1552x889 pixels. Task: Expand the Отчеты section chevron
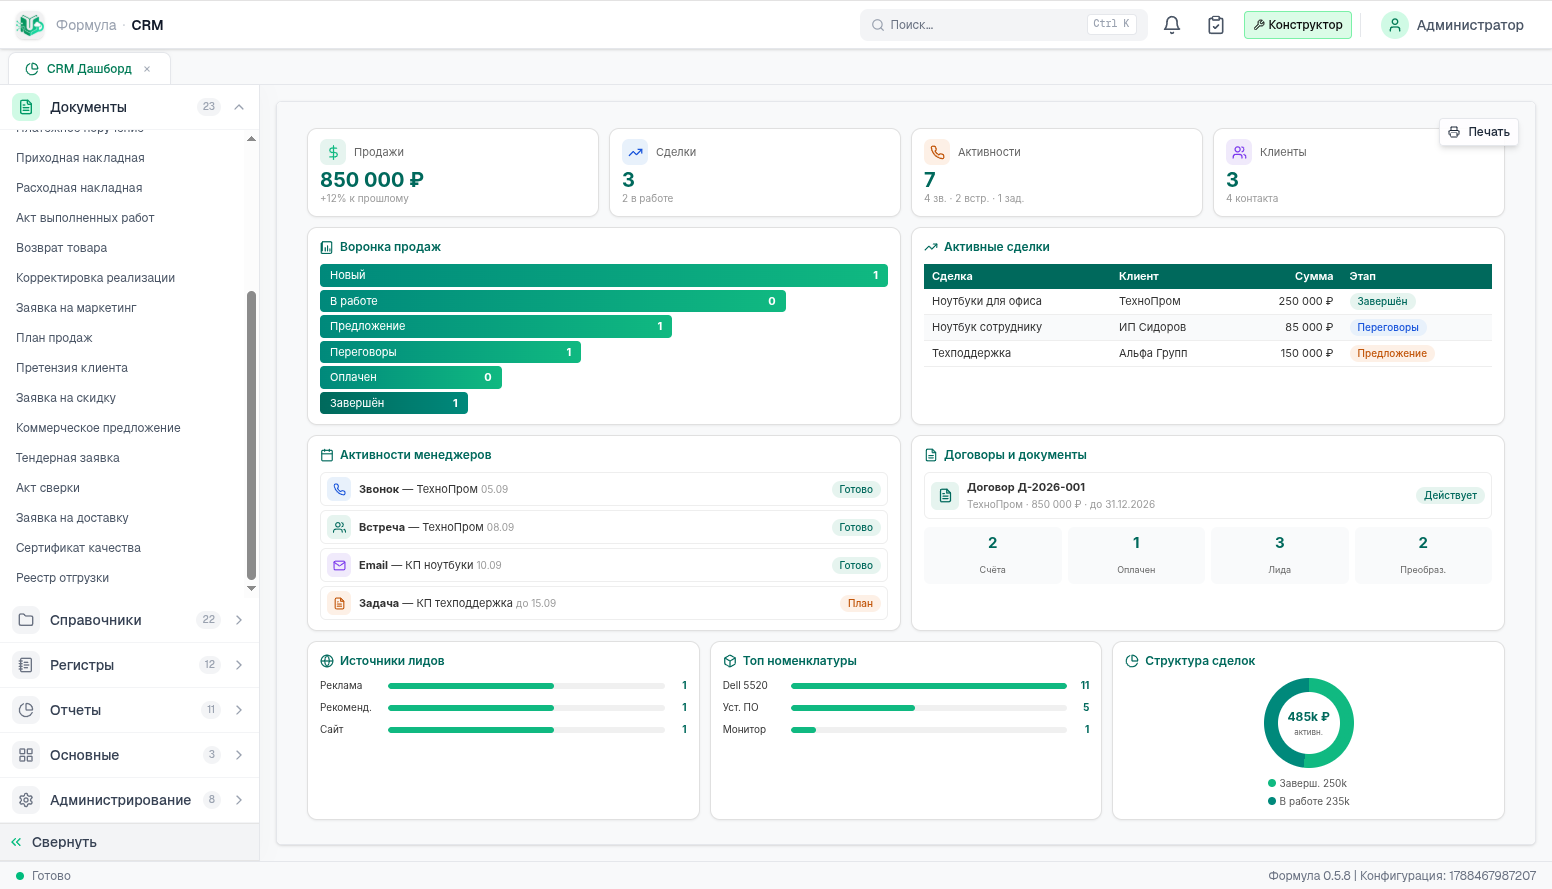239,710
